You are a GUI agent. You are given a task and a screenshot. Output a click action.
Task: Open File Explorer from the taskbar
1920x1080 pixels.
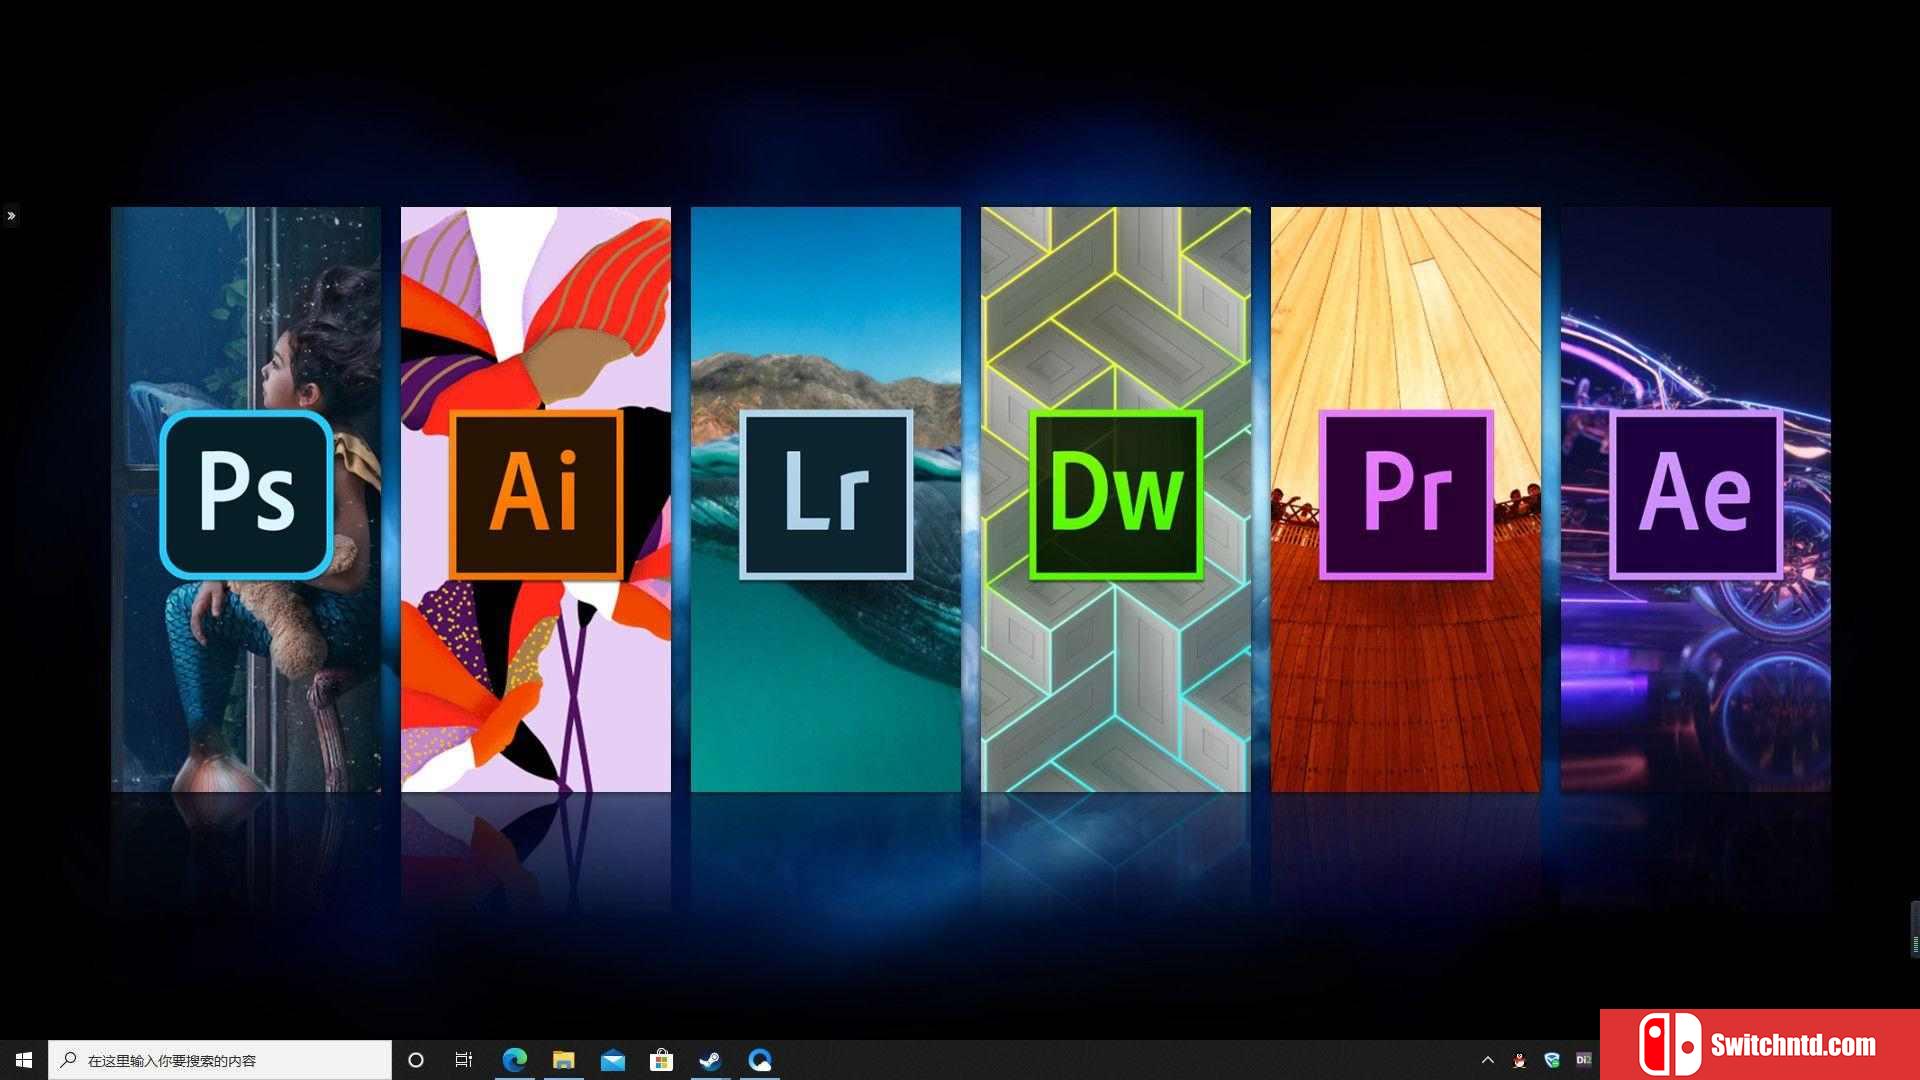point(563,1060)
